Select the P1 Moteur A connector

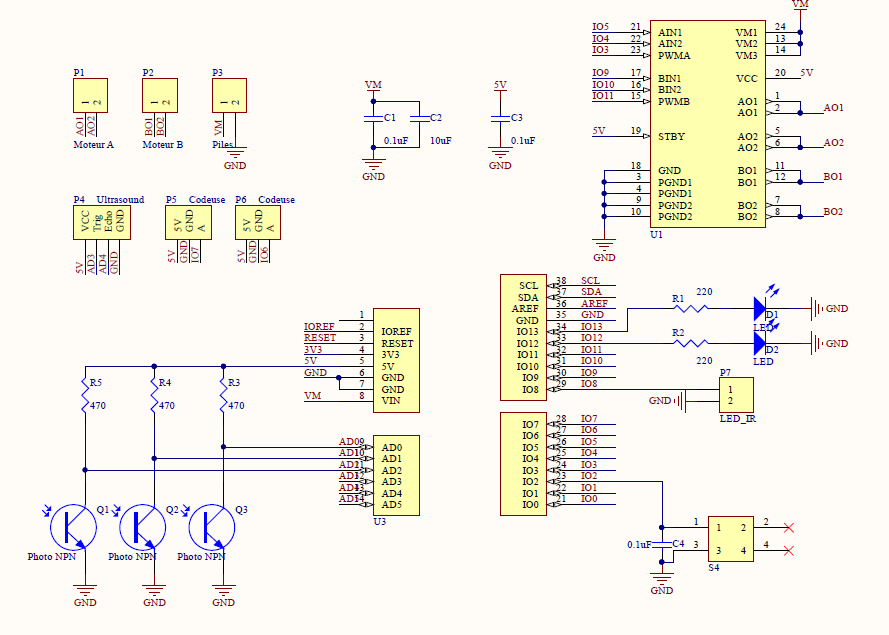click(x=90, y=96)
